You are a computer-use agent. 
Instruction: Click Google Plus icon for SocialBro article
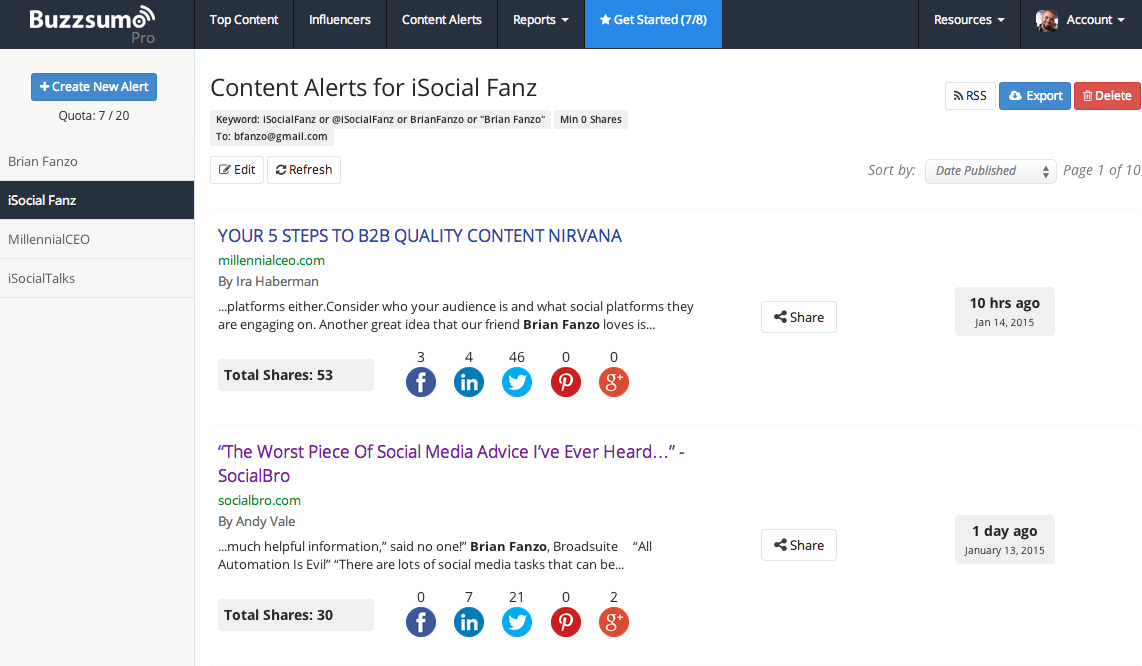614,622
